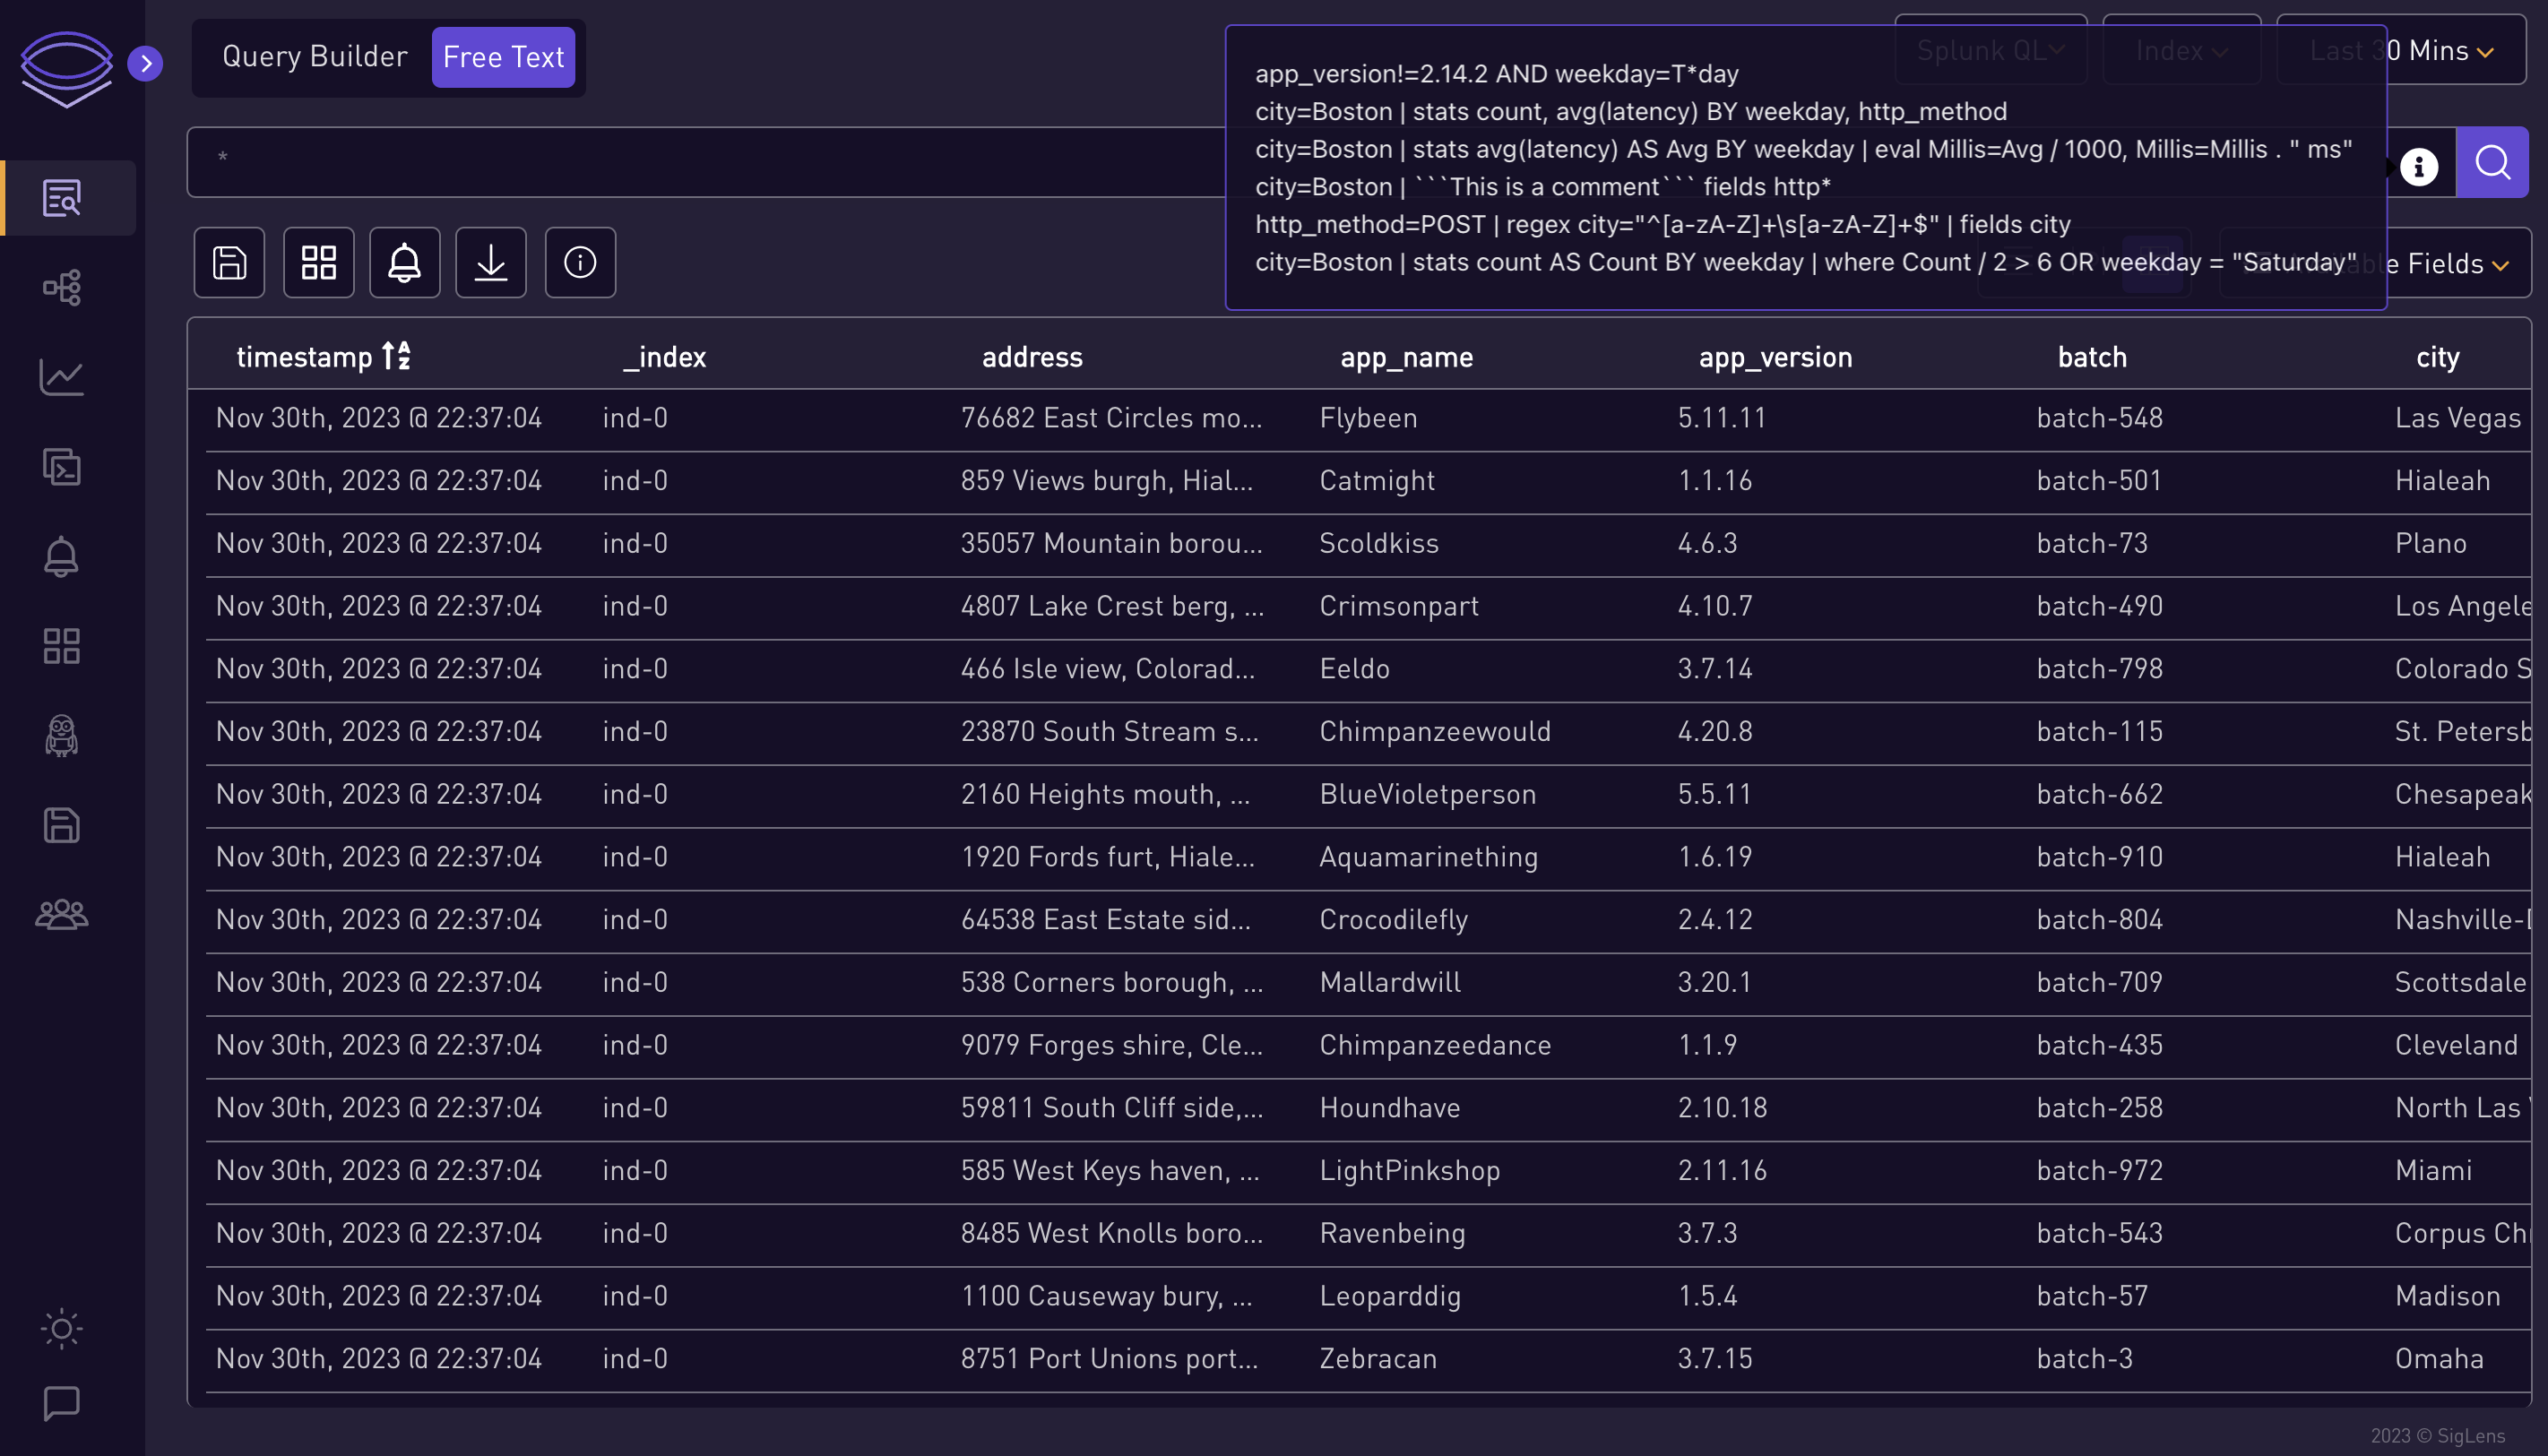Image resolution: width=2548 pixels, height=1456 pixels.
Task: Click the batch column header
Action: click(2092, 357)
